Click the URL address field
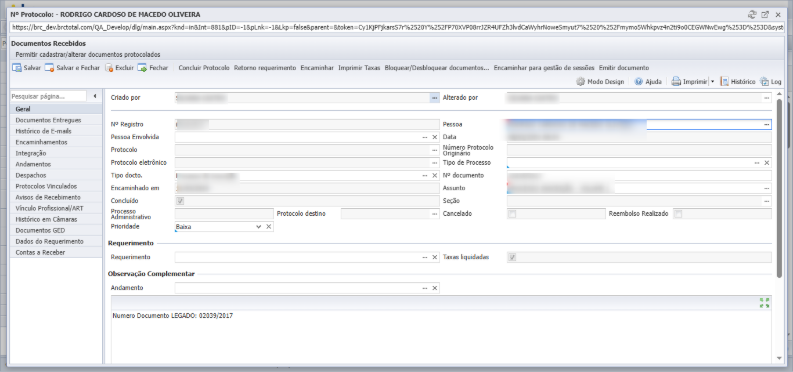The width and height of the screenshot is (793, 372). [396, 28]
